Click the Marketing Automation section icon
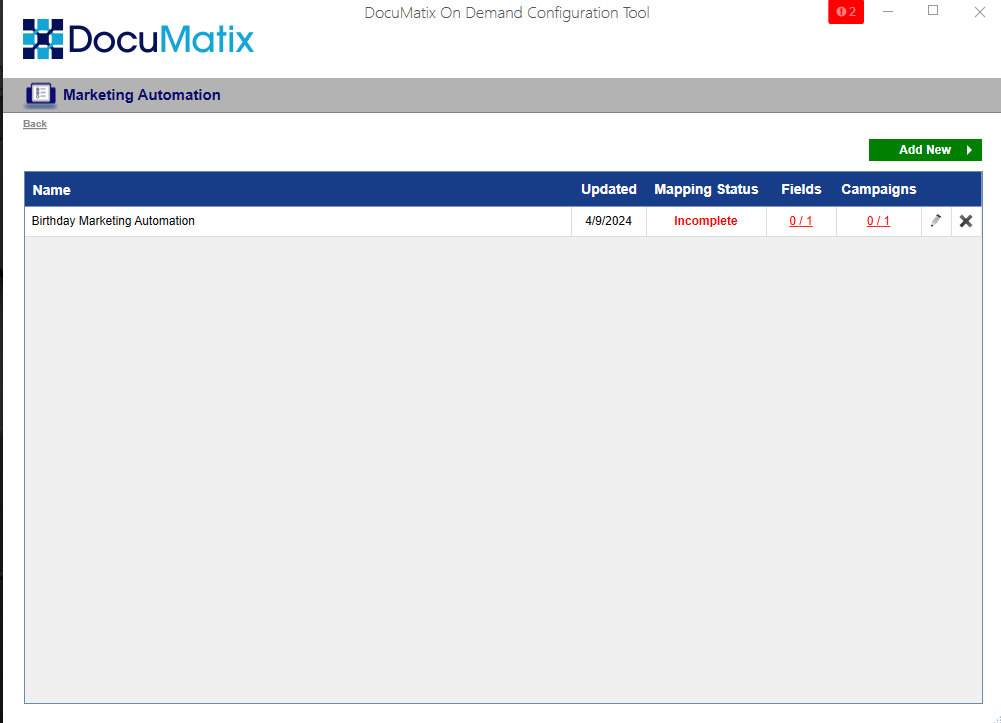Screen dimensions: 1001x723 point(41,94)
